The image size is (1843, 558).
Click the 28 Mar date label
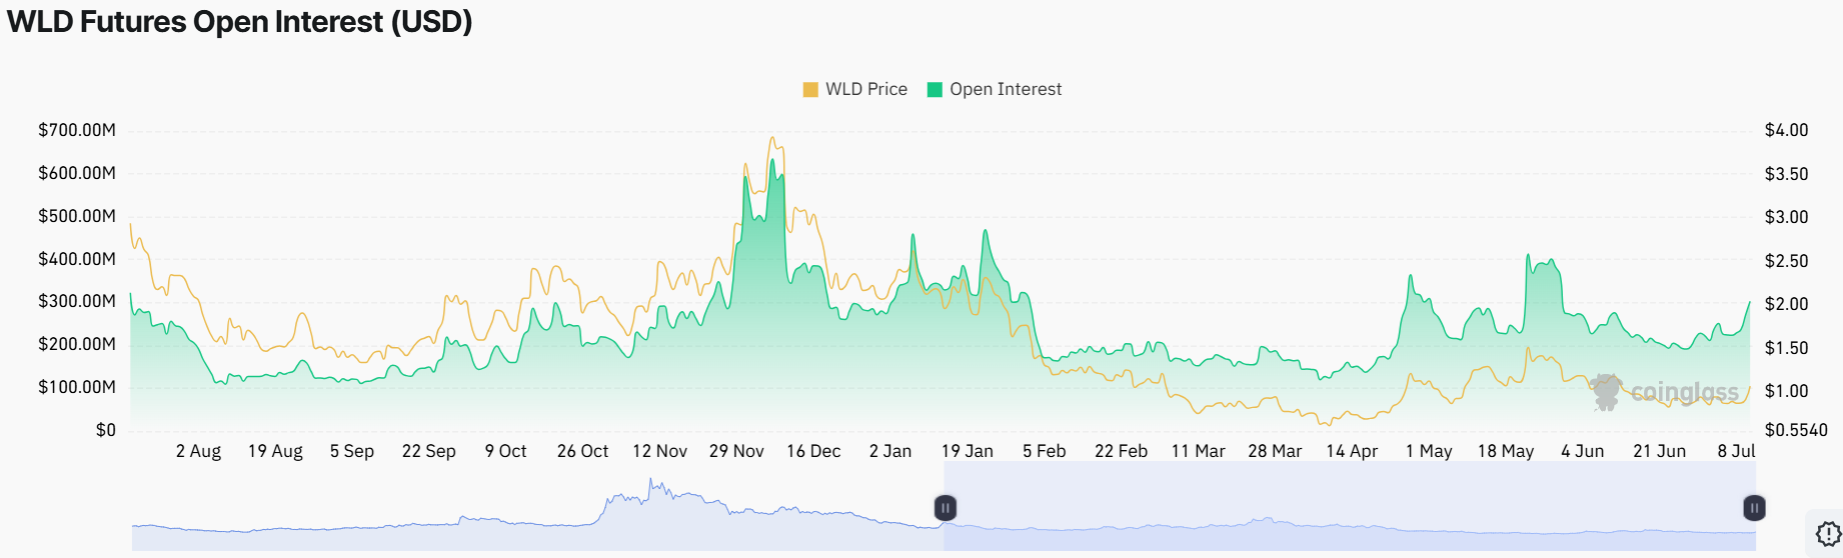point(1275,451)
